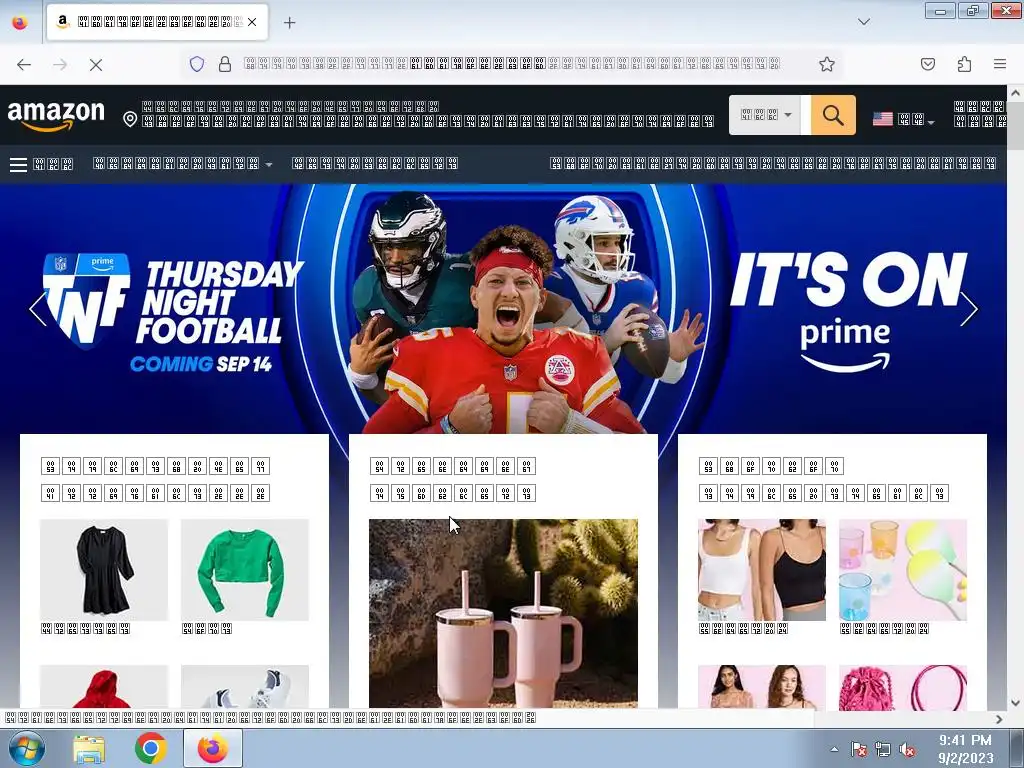Save the page to Pocket
Screen dimensions: 1024x768
pyautogui.click(x=927, y=64)
